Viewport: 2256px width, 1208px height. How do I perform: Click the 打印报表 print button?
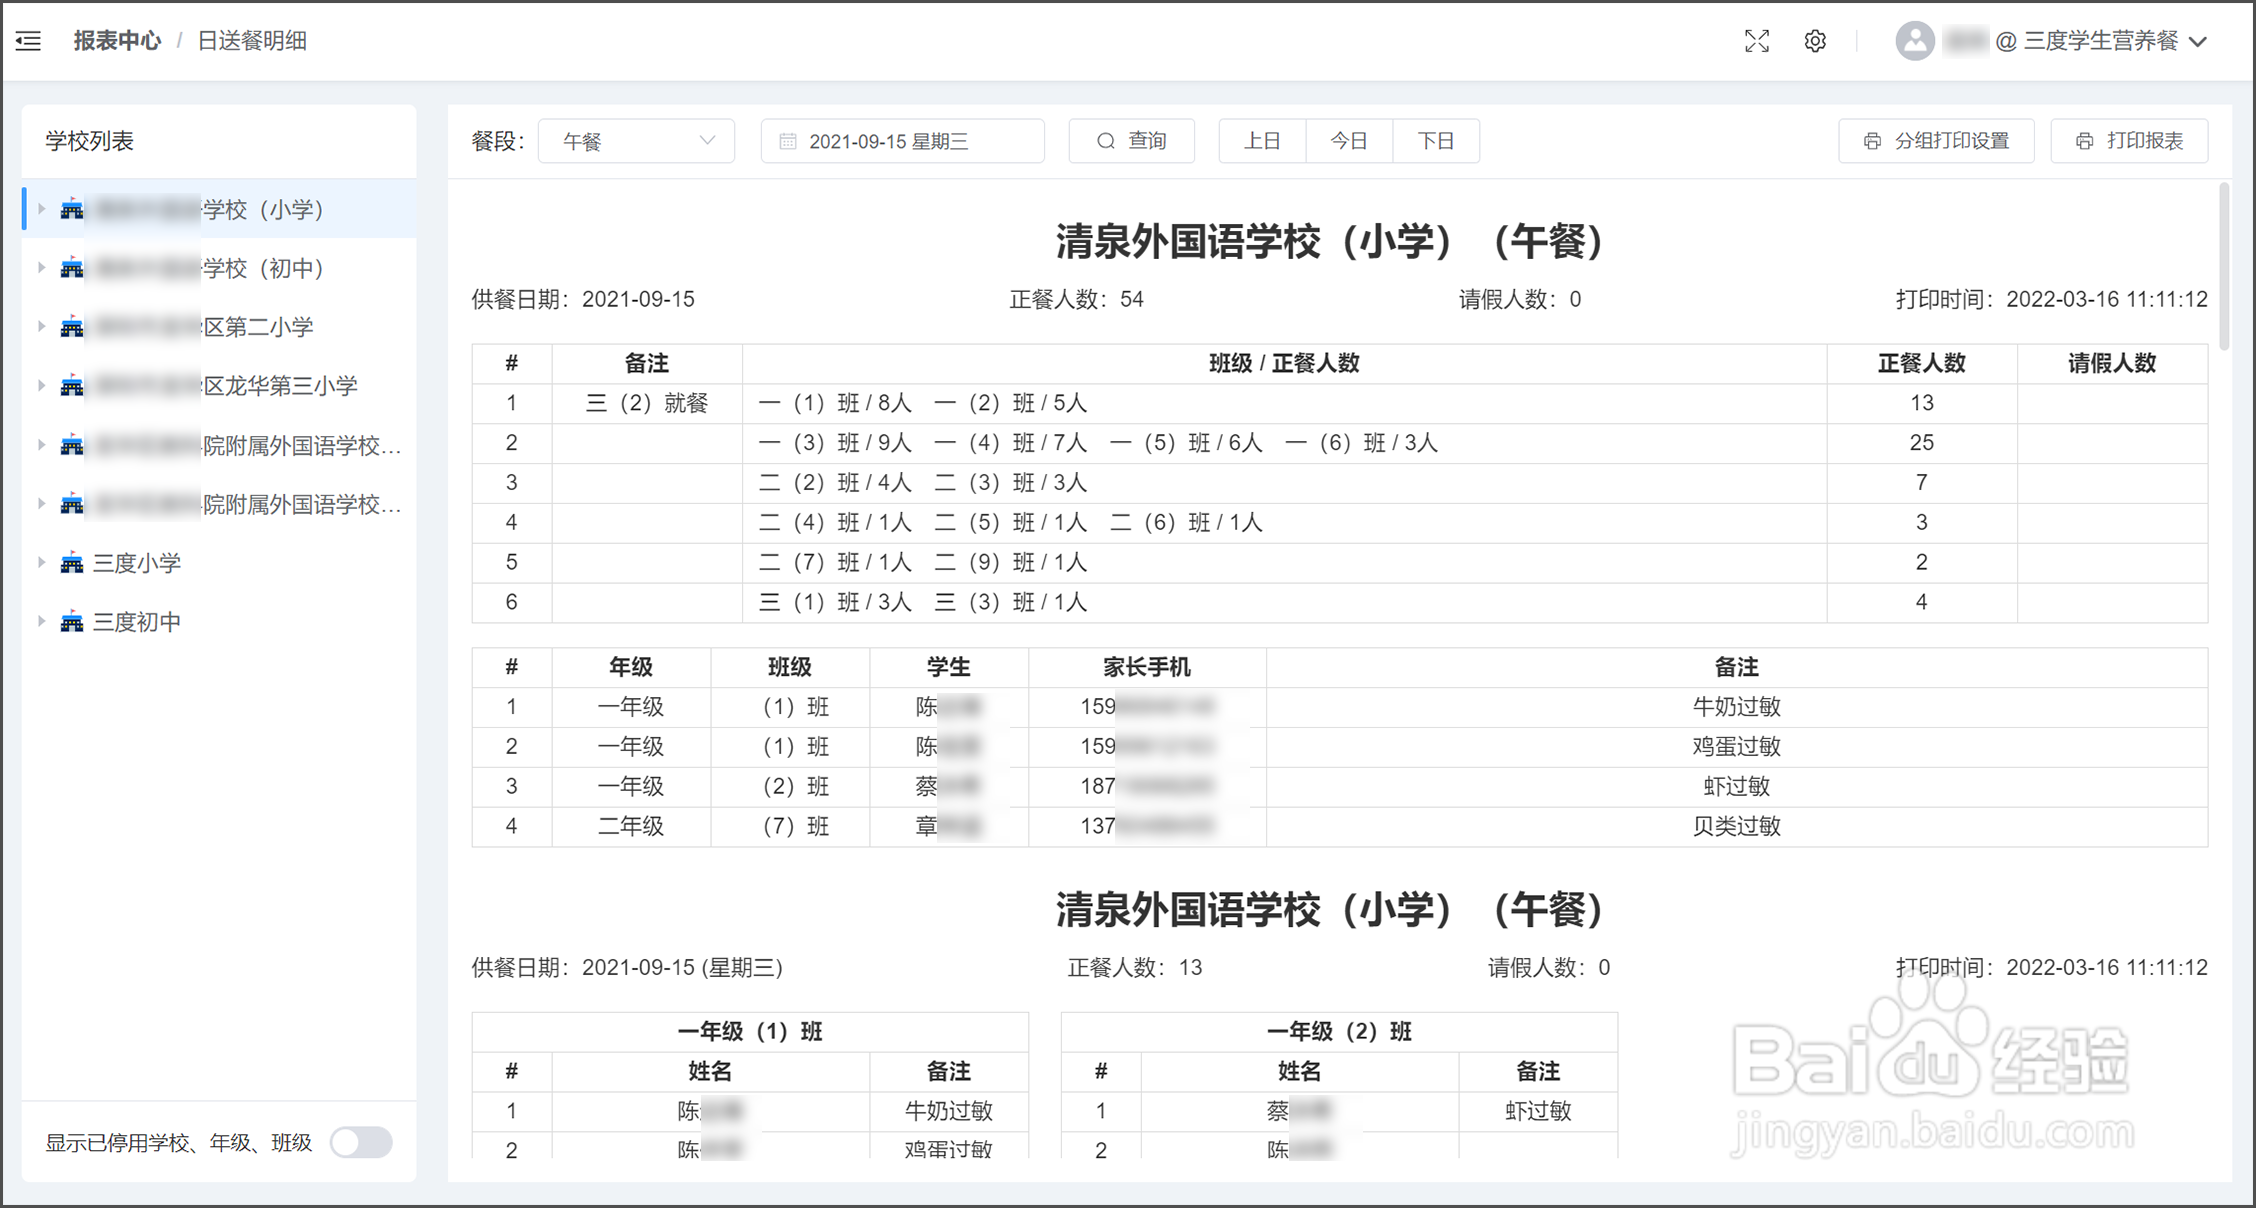(2129, 141)
